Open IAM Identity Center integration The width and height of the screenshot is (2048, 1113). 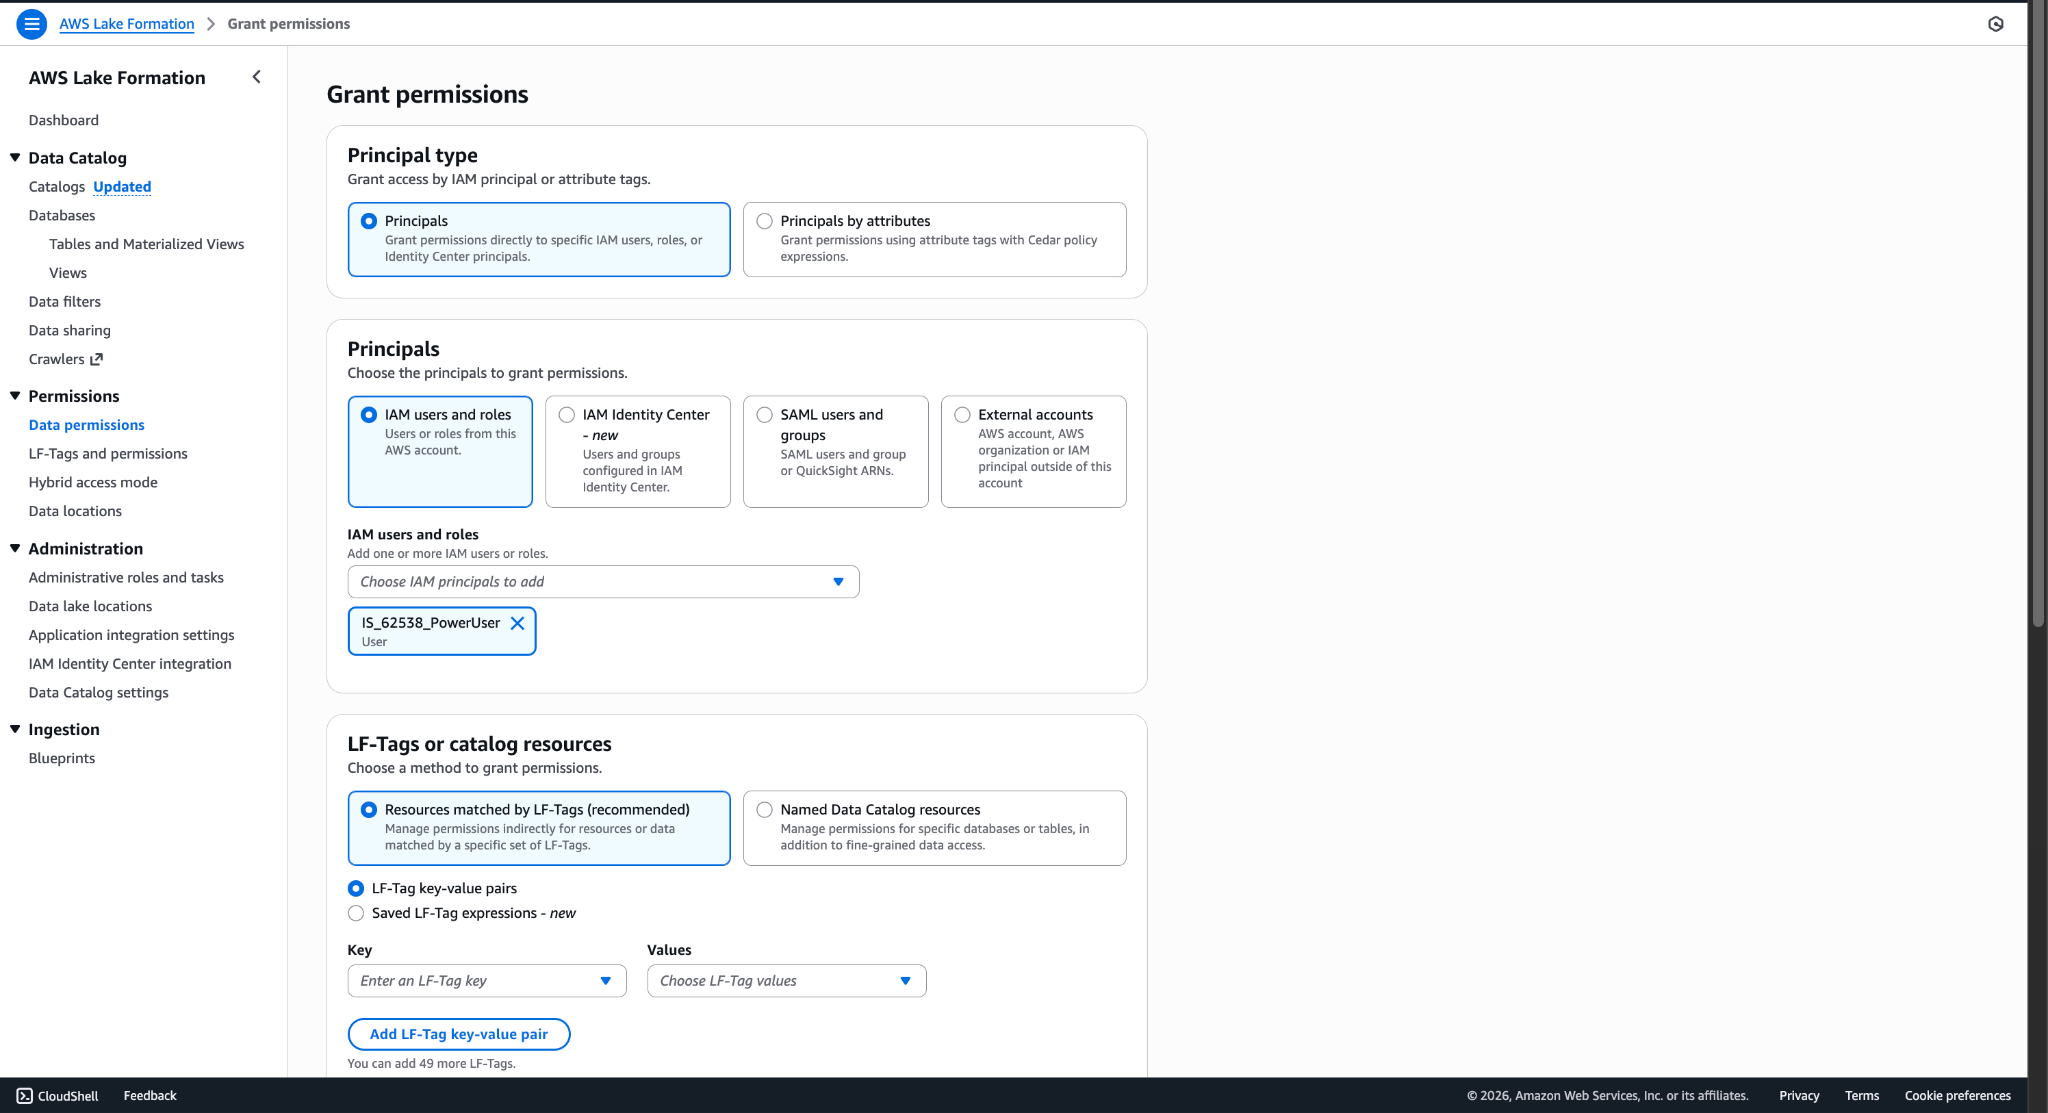click(130, 664)
